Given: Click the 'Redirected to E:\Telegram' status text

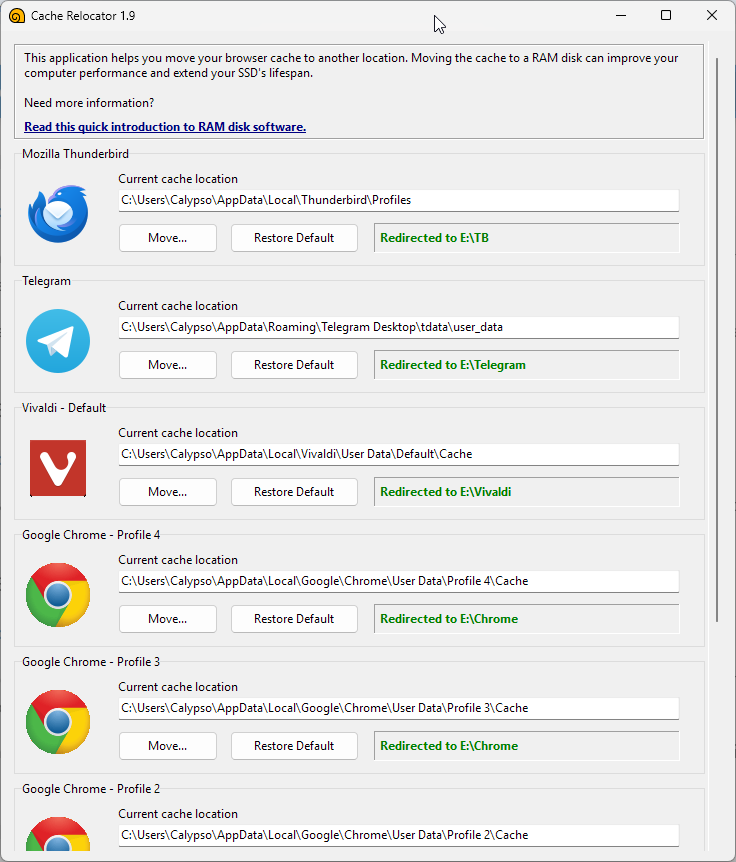Looking at the screenshot, I should pyautogui.click(x=453, y=365).
